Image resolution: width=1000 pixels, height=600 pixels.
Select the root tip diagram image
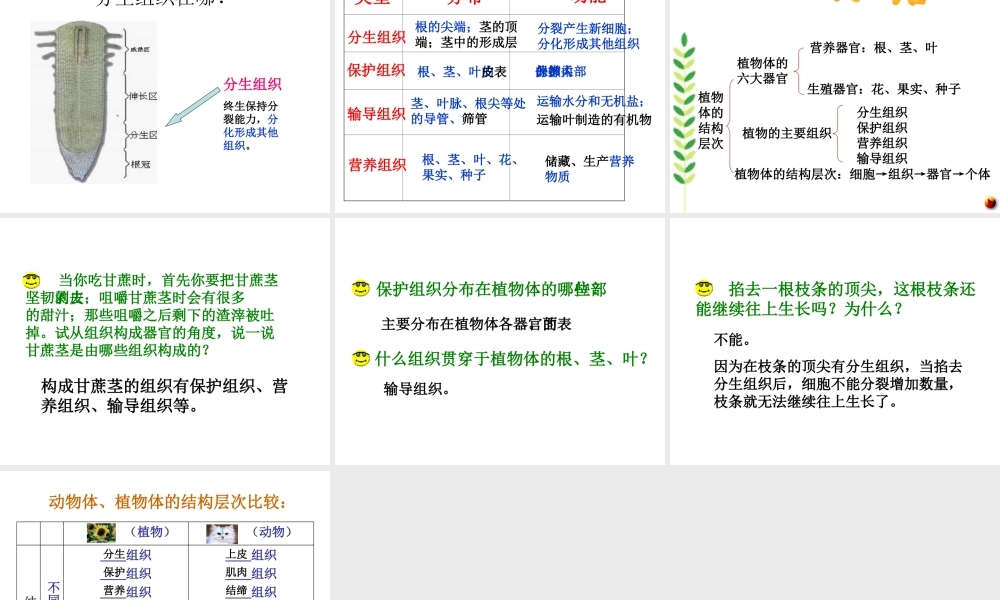coord(94,102)
